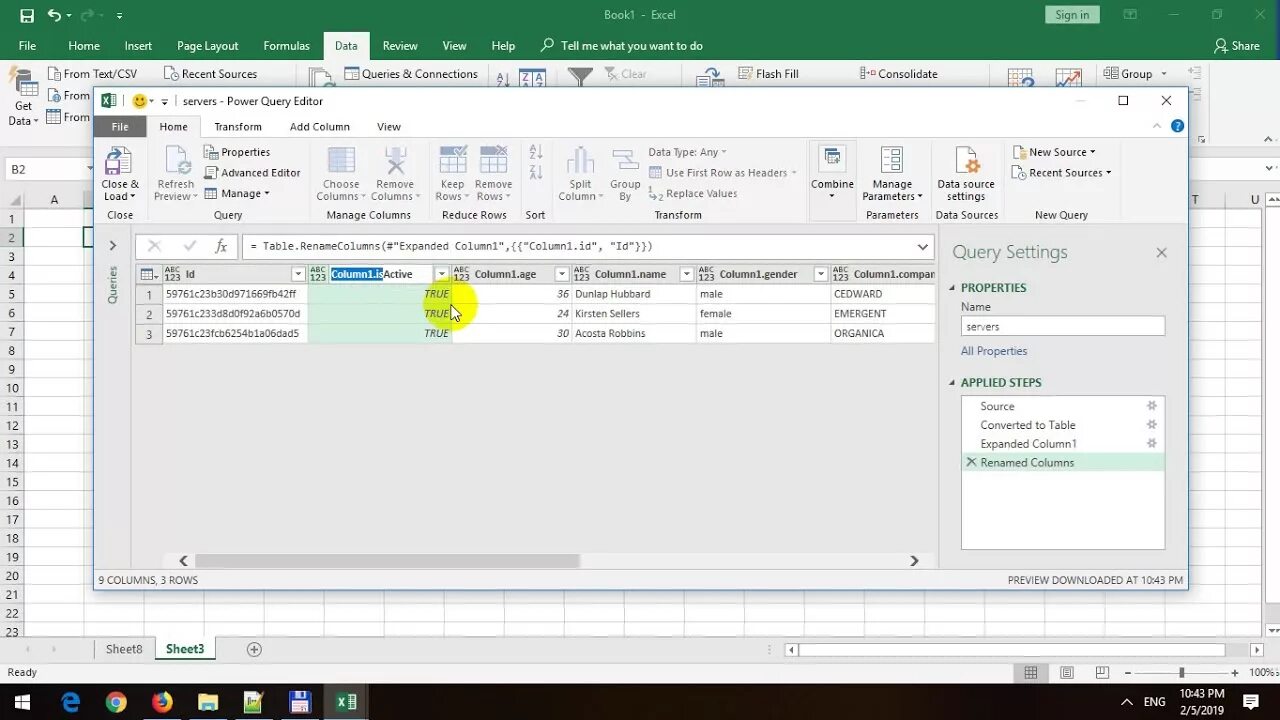Click the Excel zoom slider
This screenshot has height=720, width=1280.
point(1181,673)
